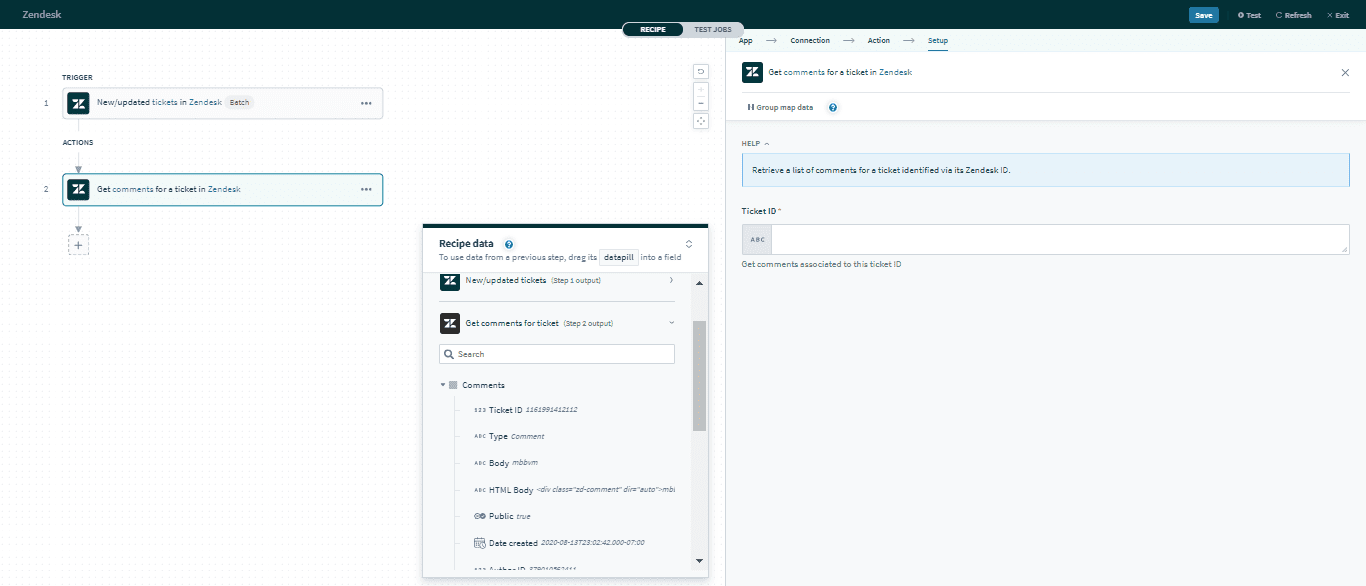Collapse the Comments tree node

[443, 385]
